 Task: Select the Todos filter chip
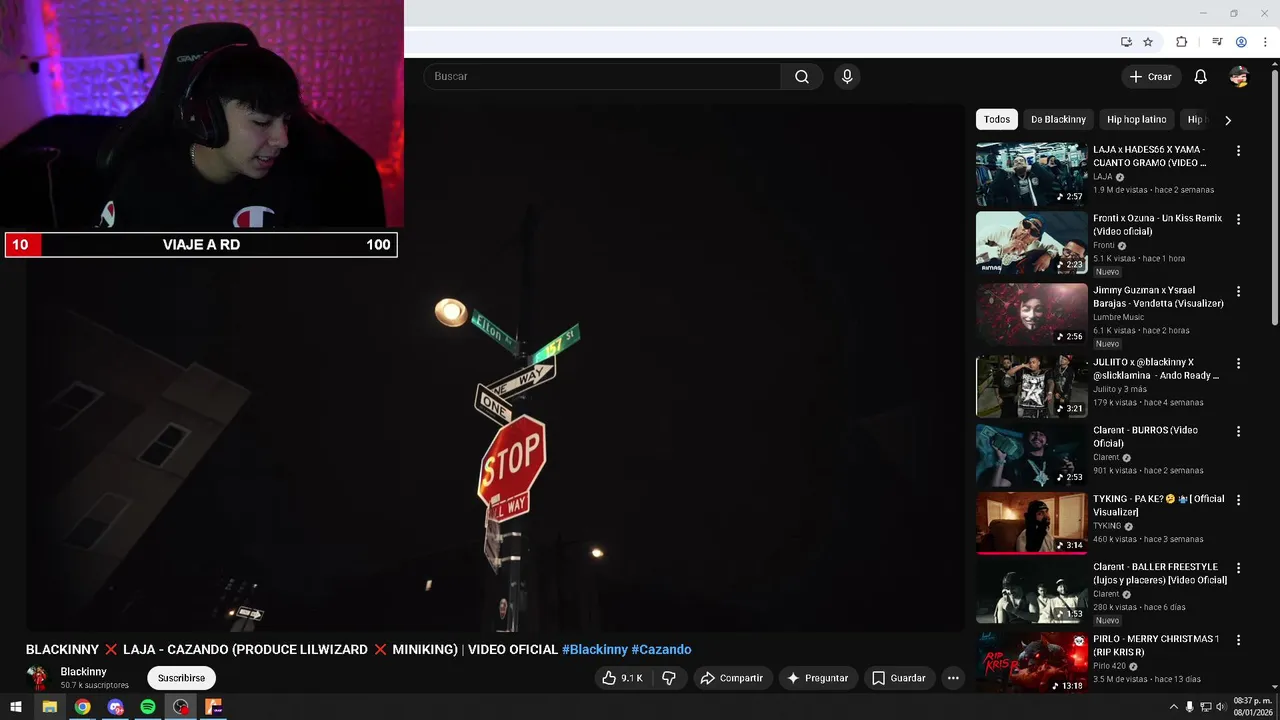[997, 119]
